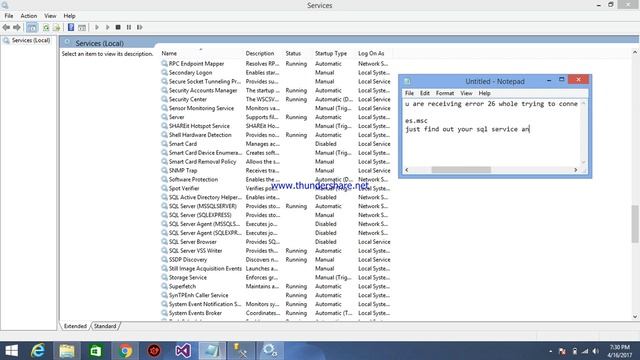Click the Stop Service toolbar icon
This screenshot has width=640, height=360.
click(118, 27)
